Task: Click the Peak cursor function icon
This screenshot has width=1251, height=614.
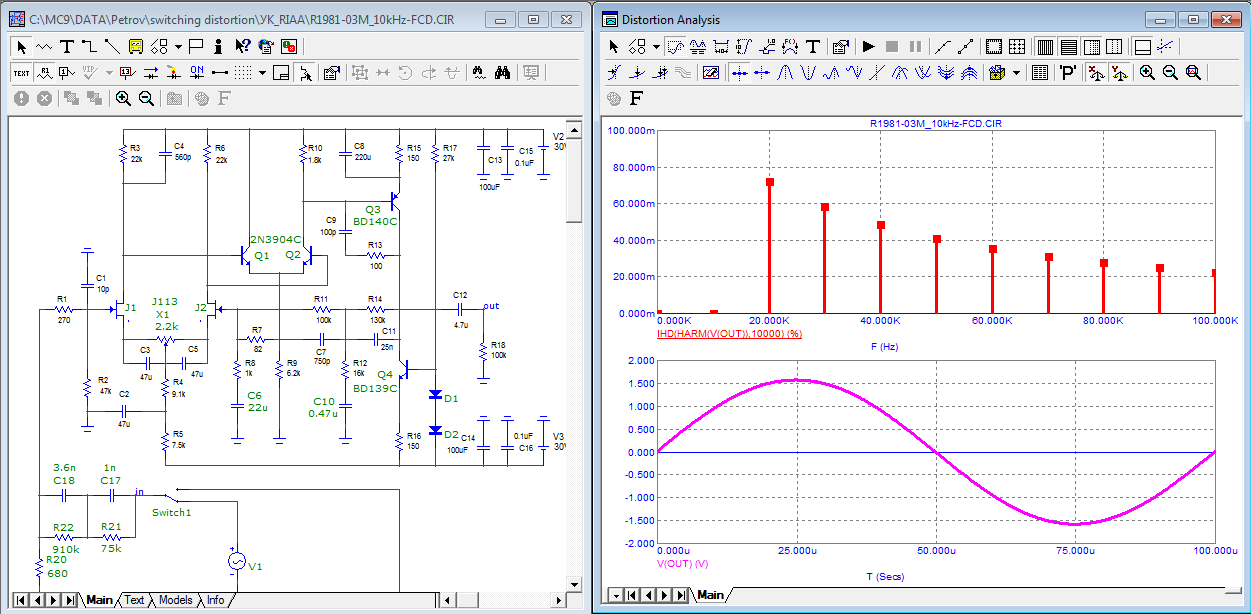Action: tap(786, 72)
